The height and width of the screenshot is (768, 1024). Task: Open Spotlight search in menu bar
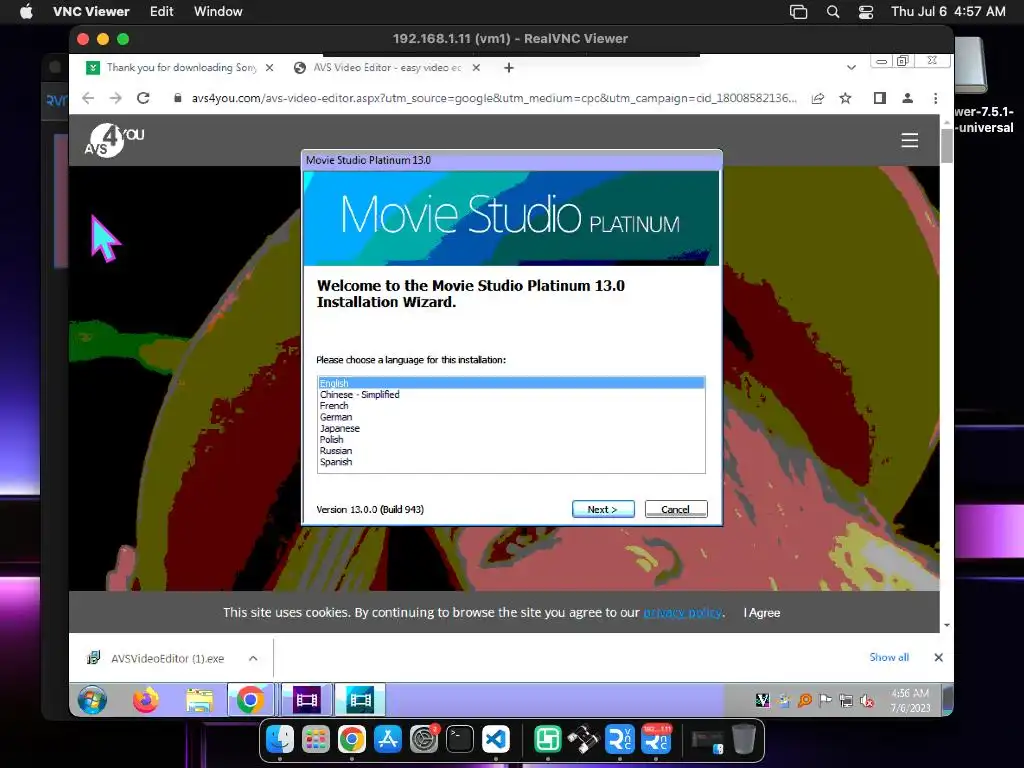[833, 12]
